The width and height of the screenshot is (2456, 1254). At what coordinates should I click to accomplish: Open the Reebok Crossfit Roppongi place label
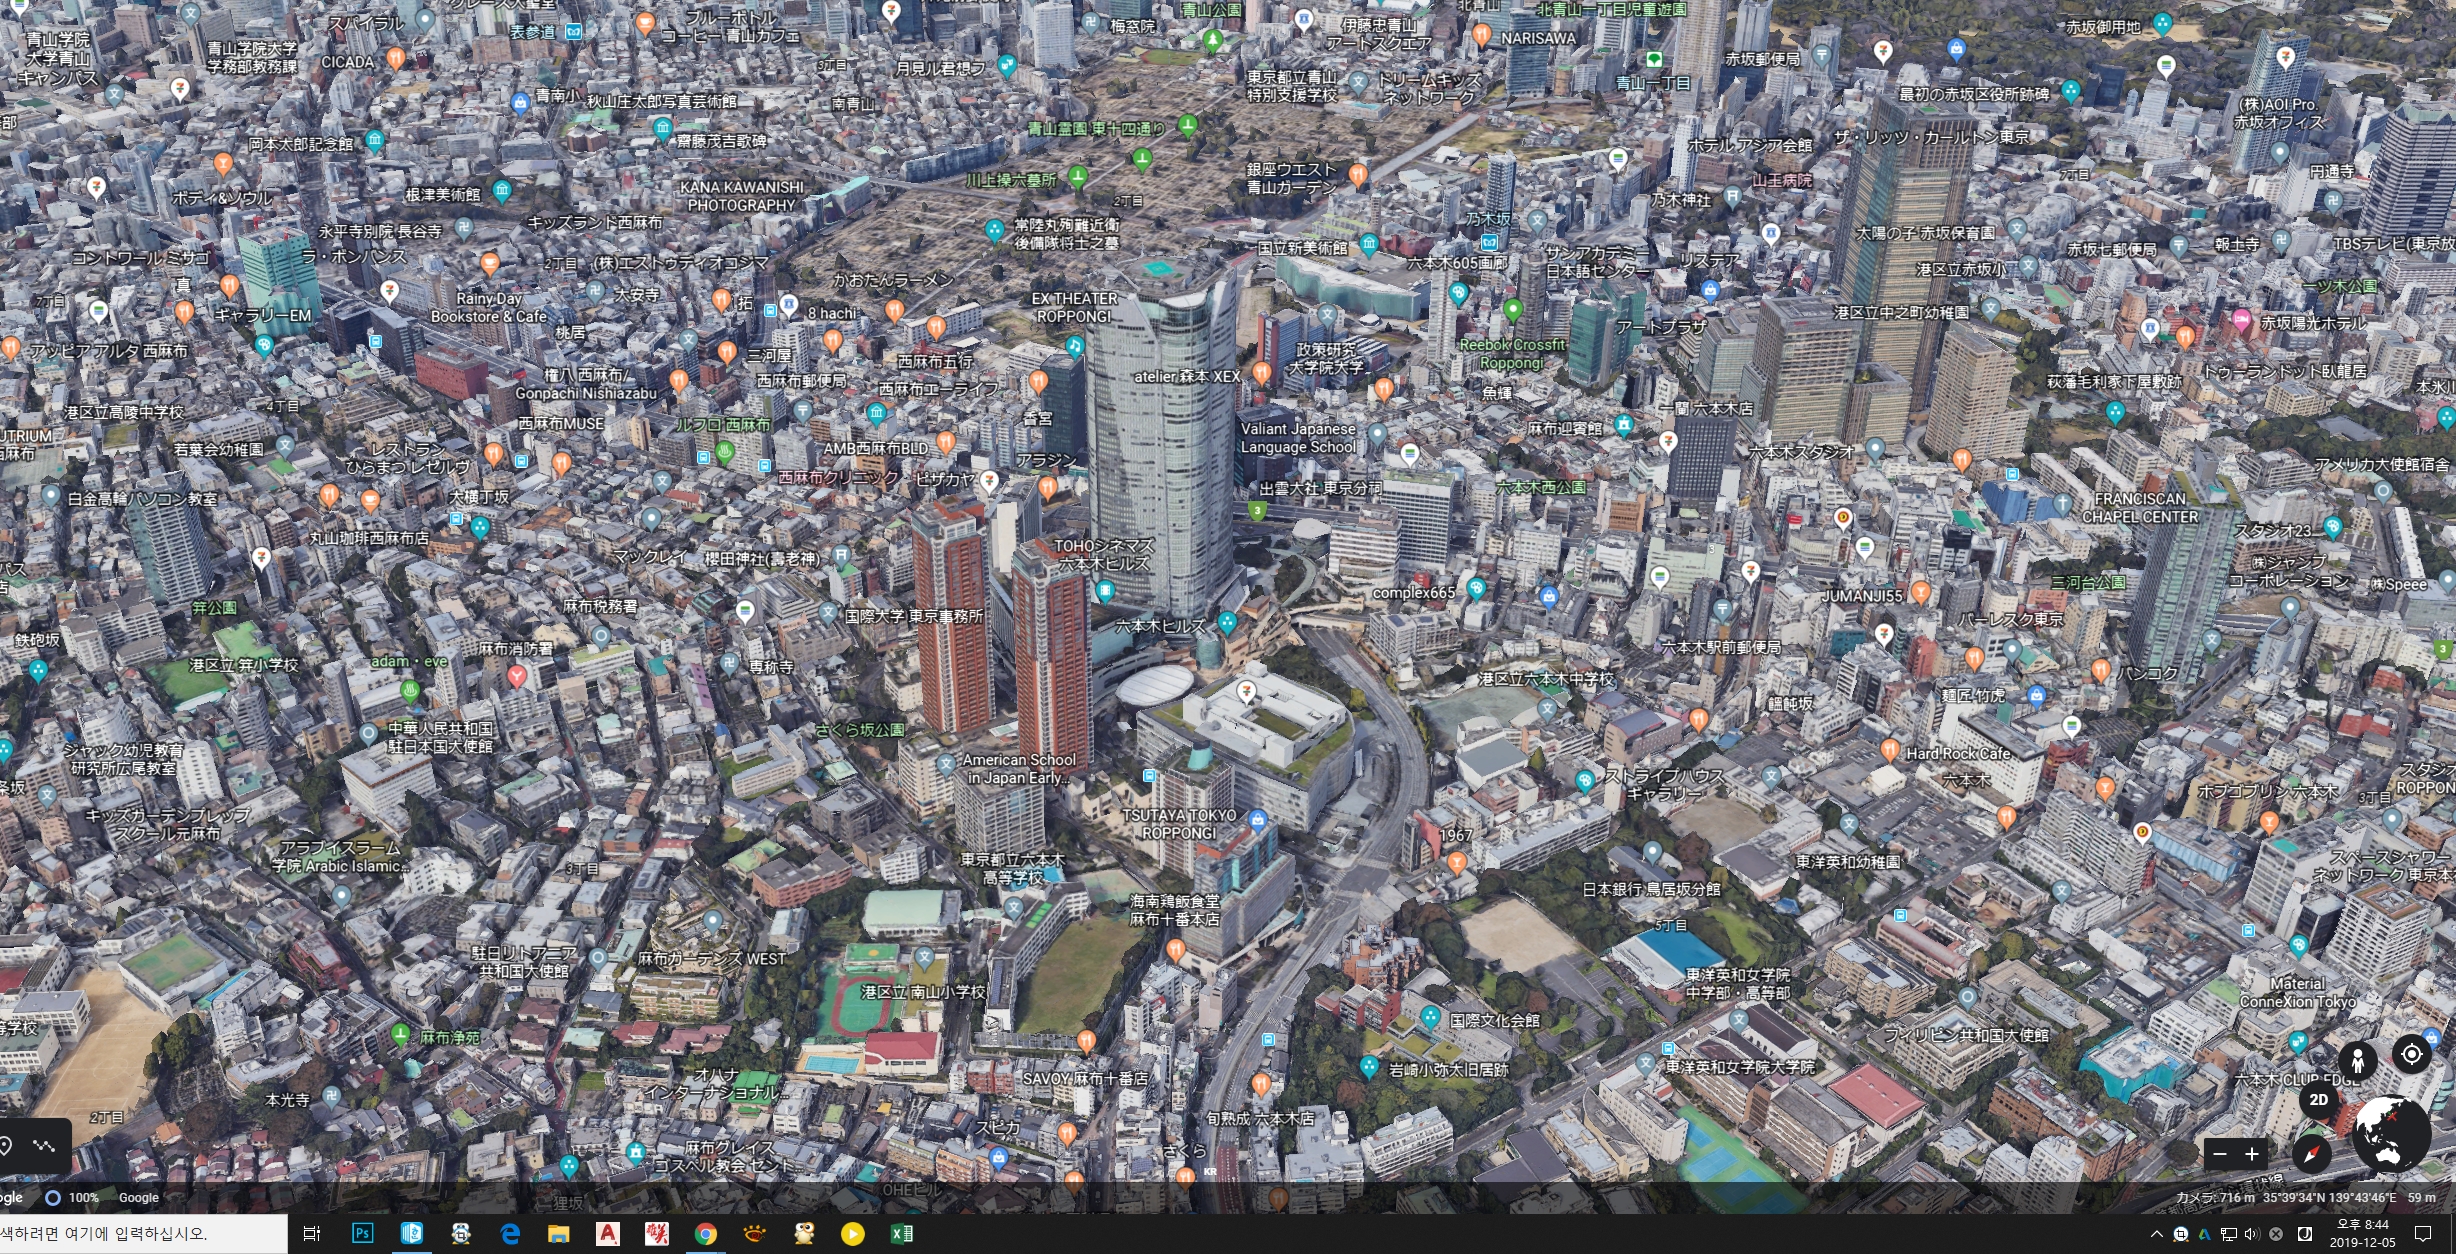click(x=1512, y=353)
